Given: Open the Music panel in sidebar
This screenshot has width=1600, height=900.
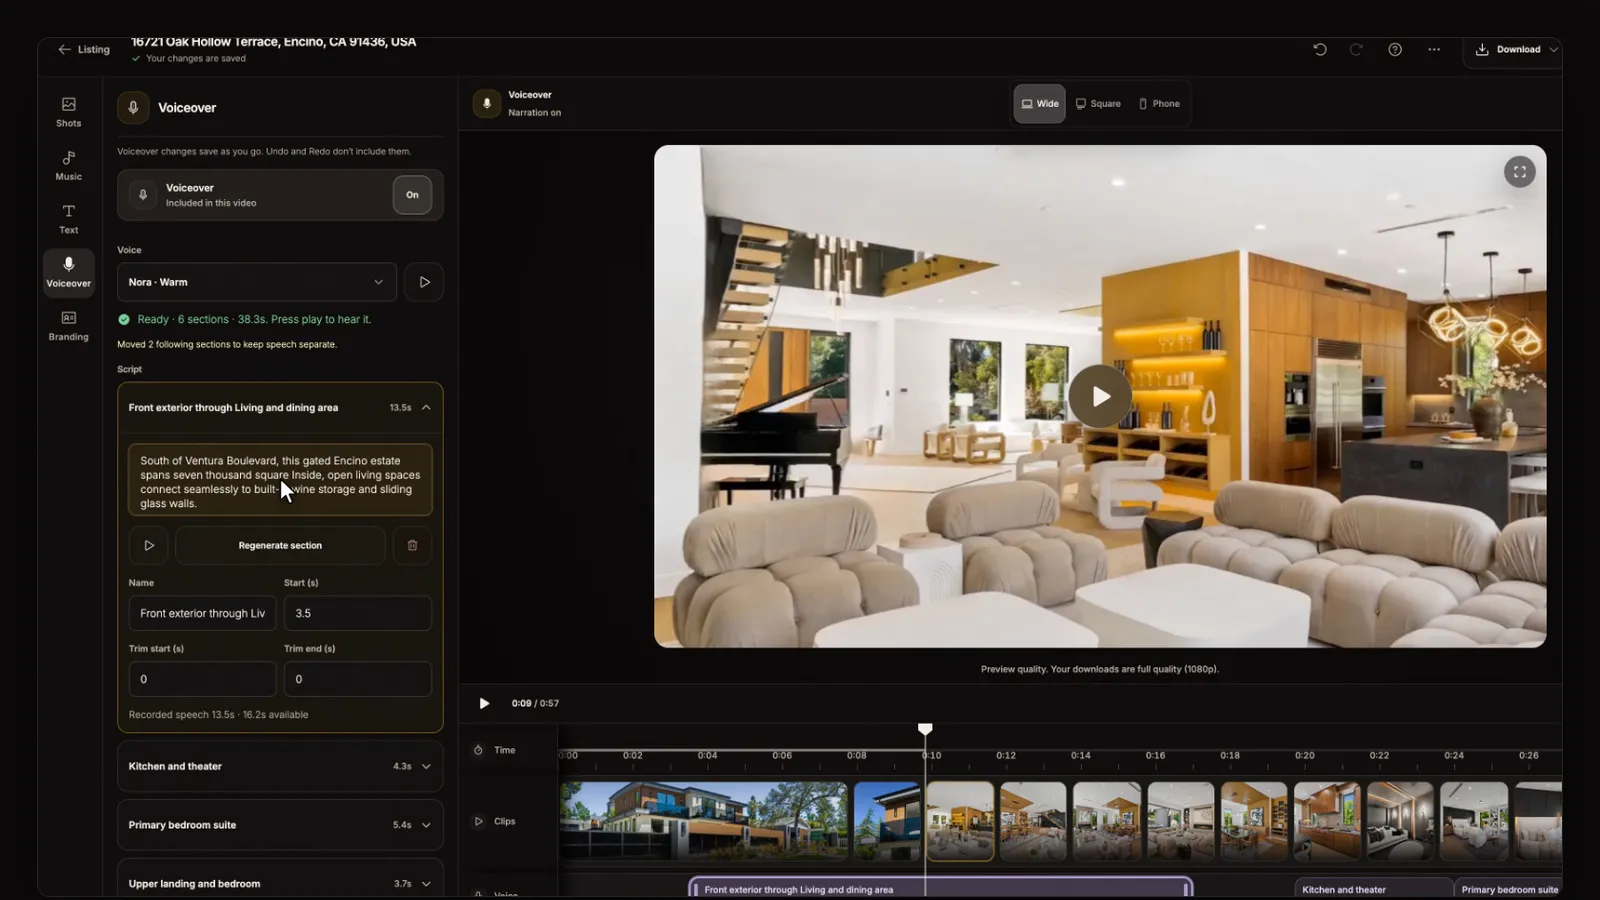Looking at the screenshot, I should click(68, 165).
